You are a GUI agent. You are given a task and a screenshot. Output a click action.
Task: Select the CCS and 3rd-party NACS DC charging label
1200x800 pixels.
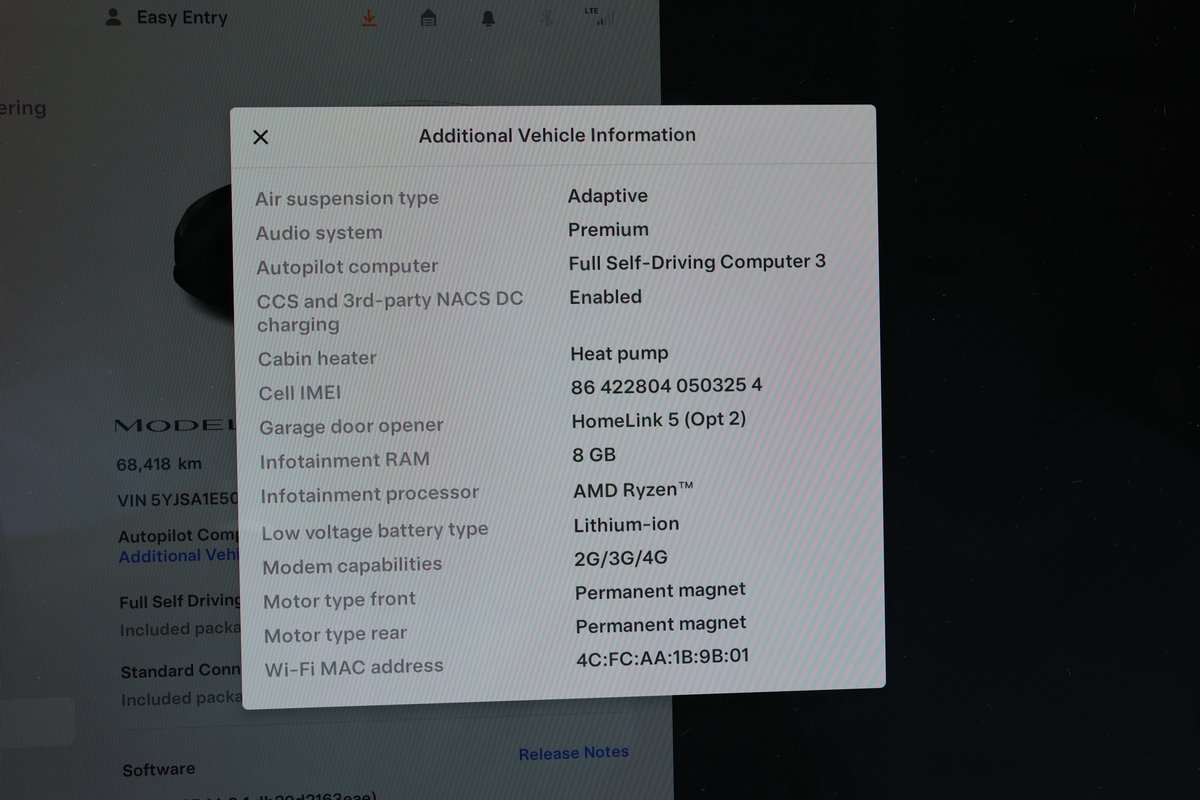(390, 311)
